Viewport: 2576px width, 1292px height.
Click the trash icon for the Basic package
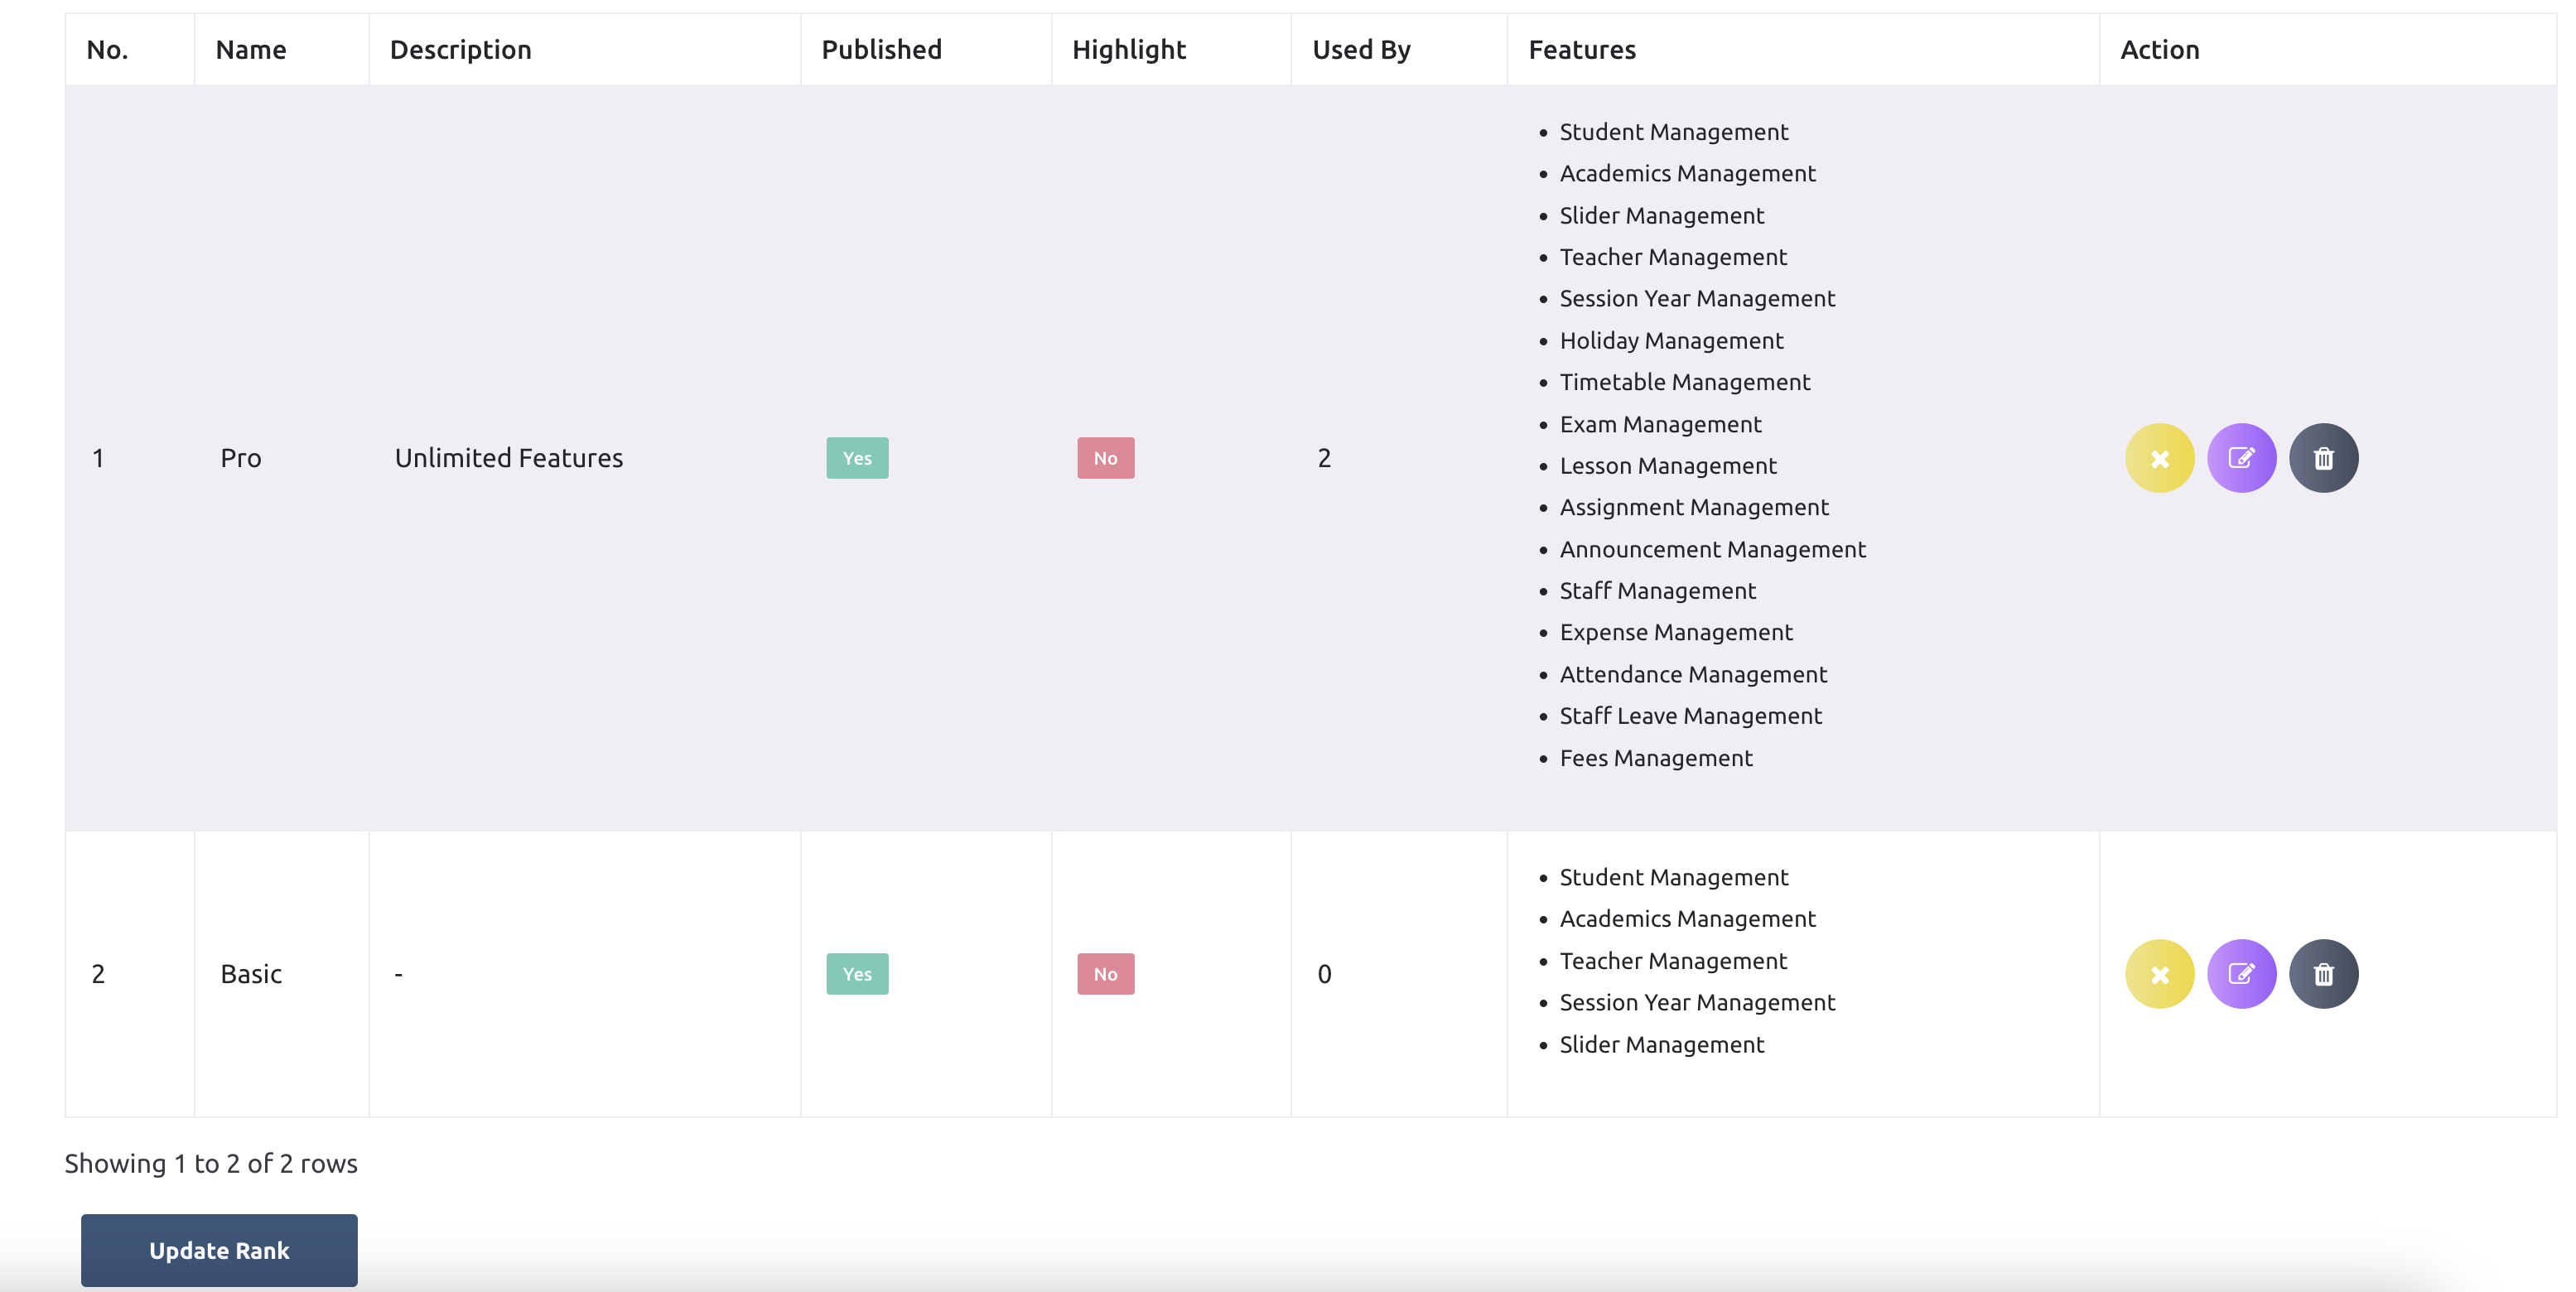point(2324,973)
